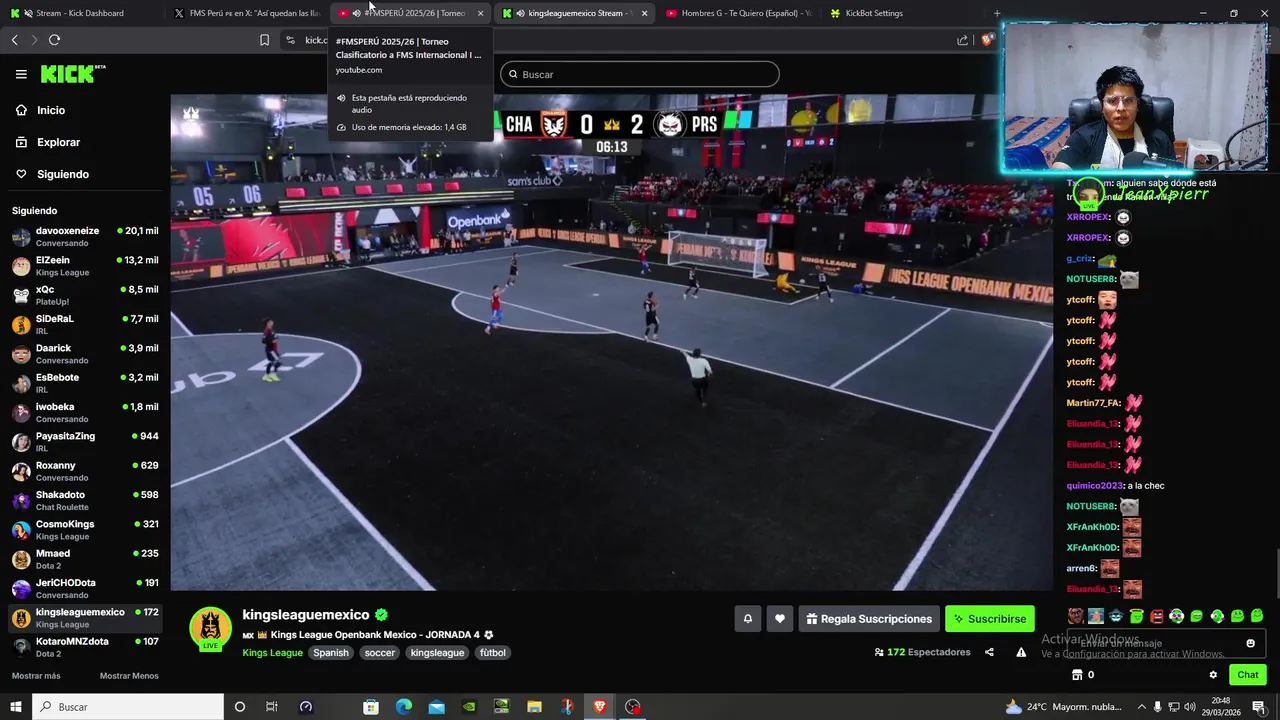The height and width of the screenshot is (720, 1280).
Task: Open Shakadoto channel in sidebar
Action: pos(85,500)
